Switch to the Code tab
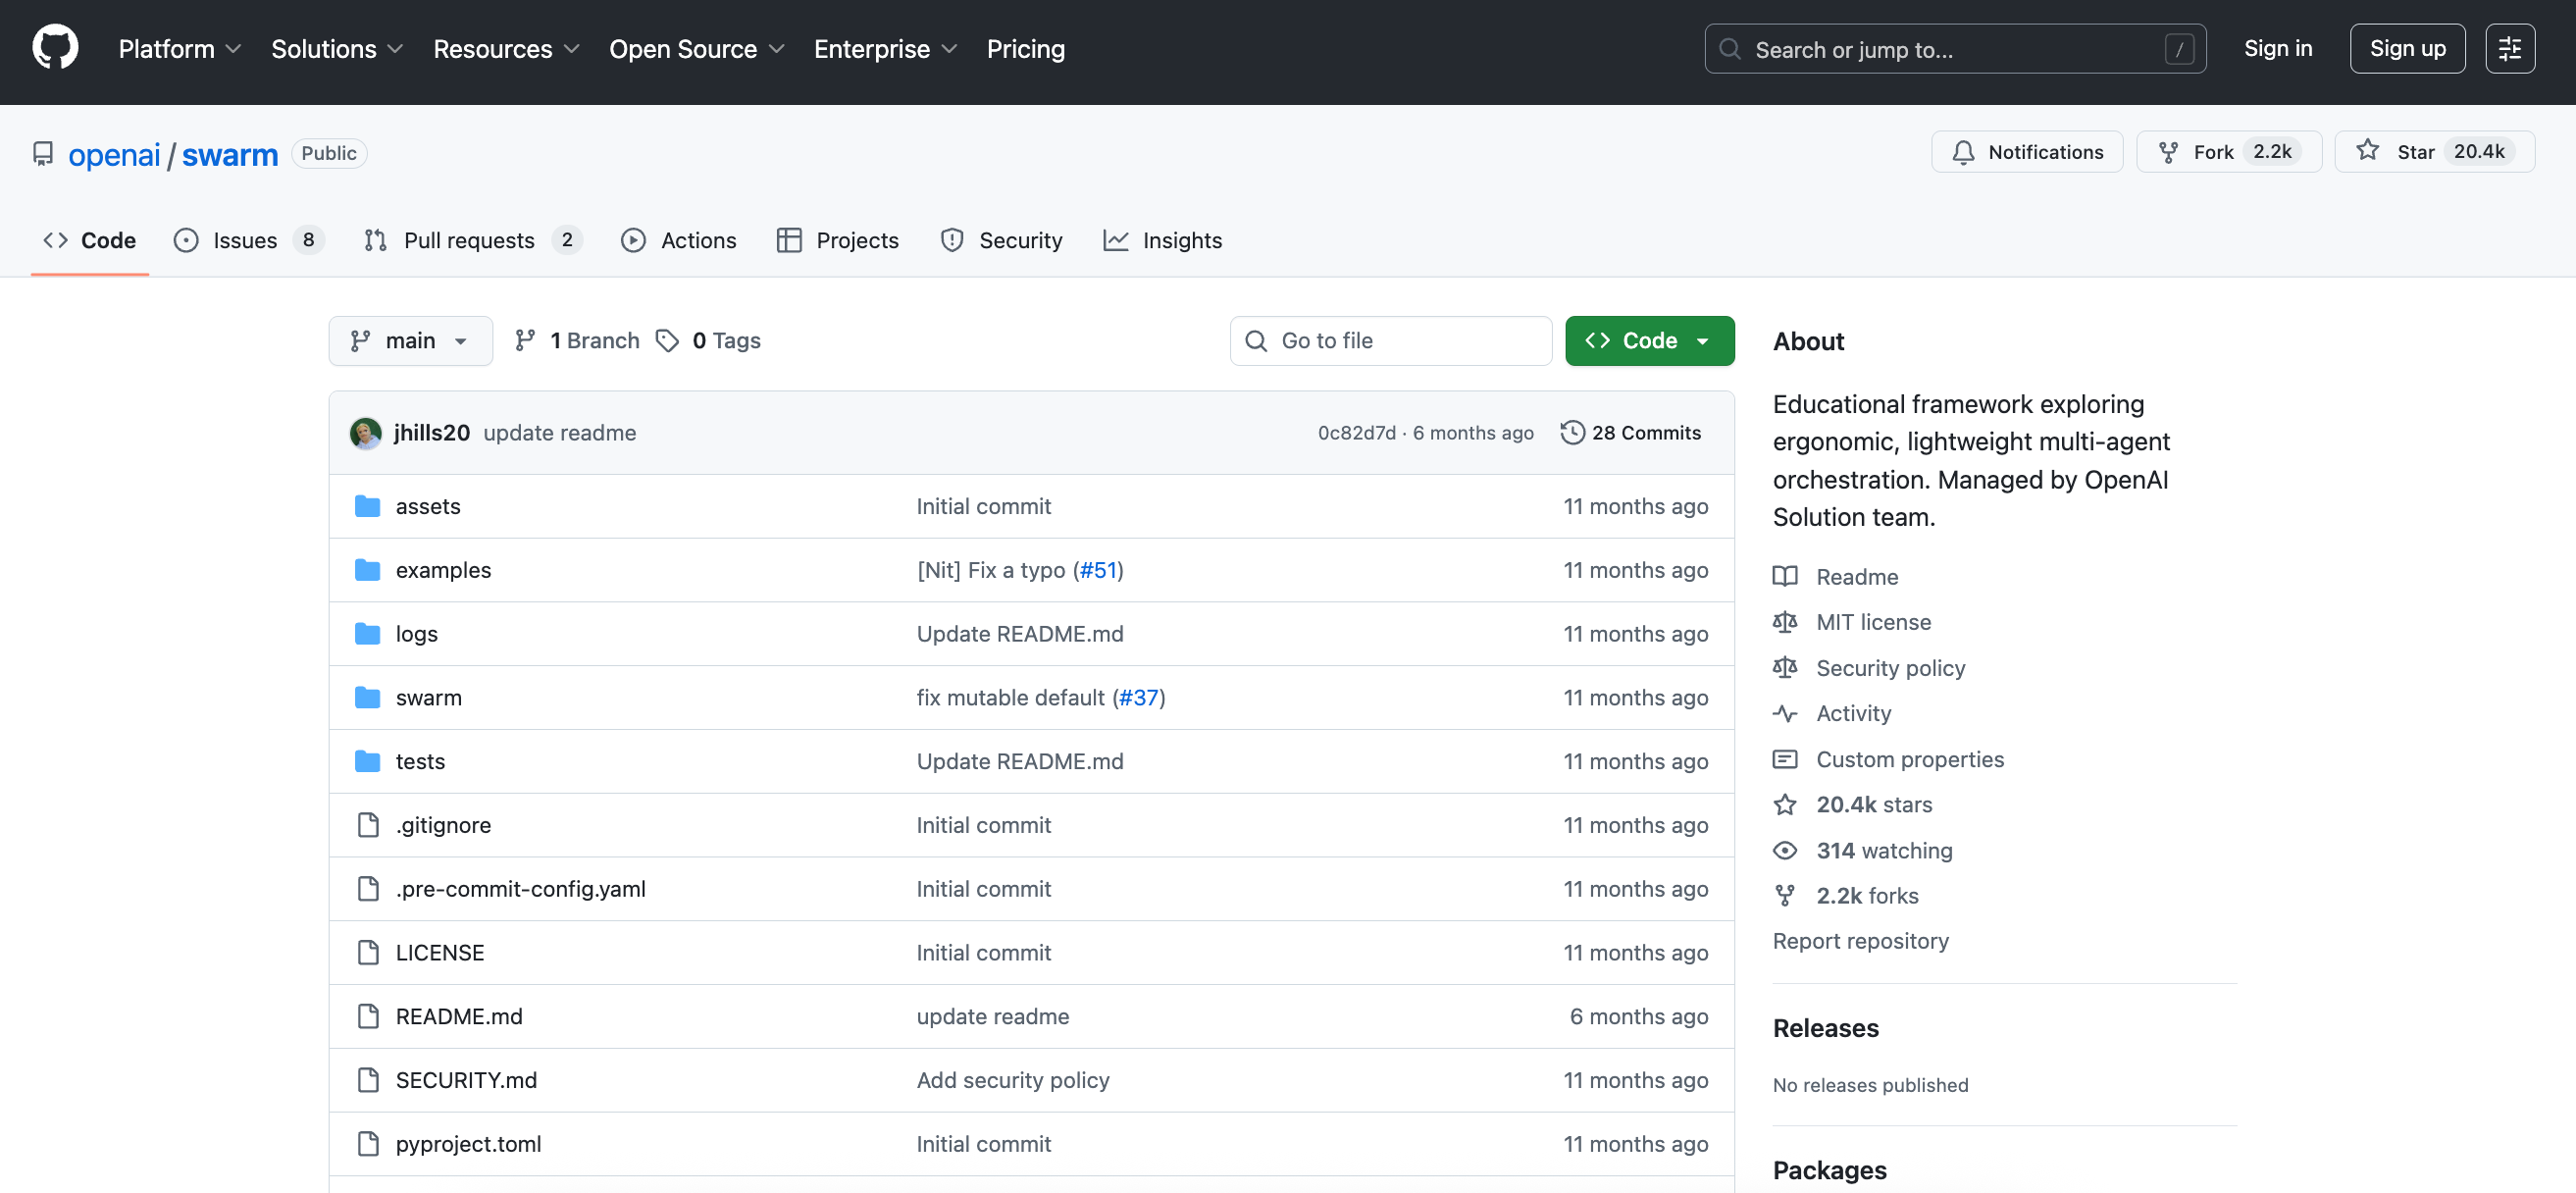 click(90, 240)
